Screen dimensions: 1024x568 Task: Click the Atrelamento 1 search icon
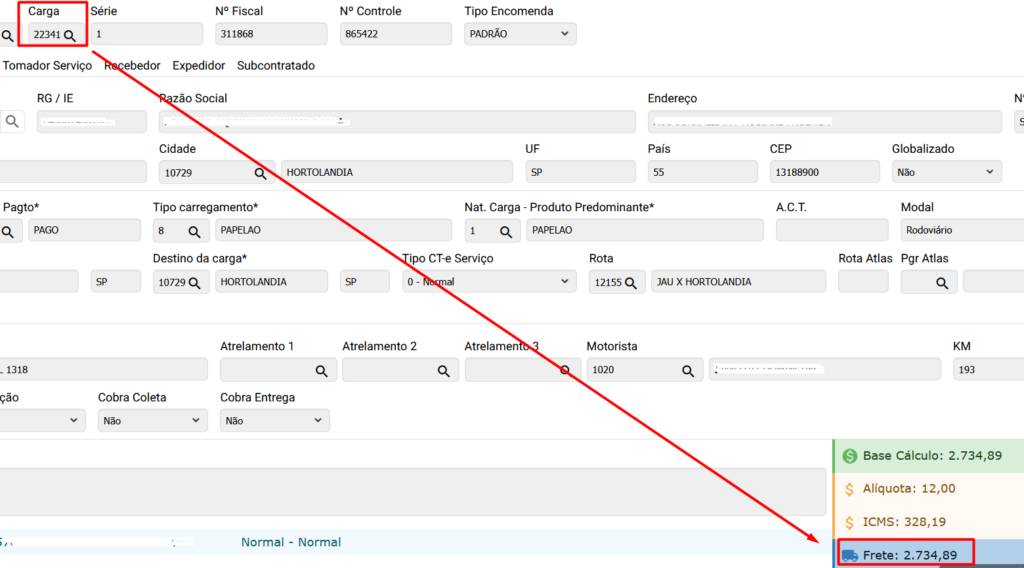coord(321,370)
